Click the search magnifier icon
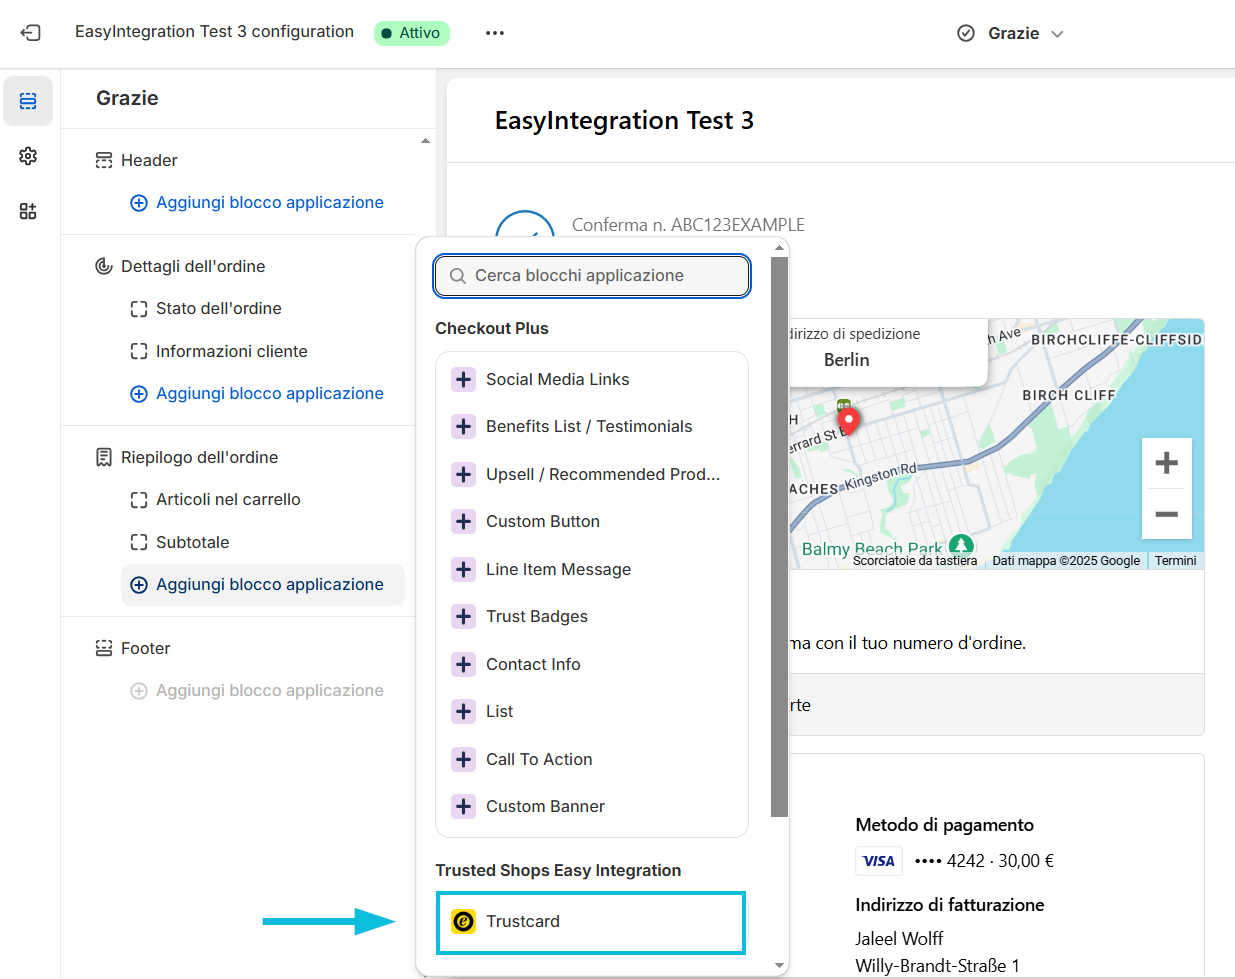The width and height of the screenshot is (1235, 979). 458,276
